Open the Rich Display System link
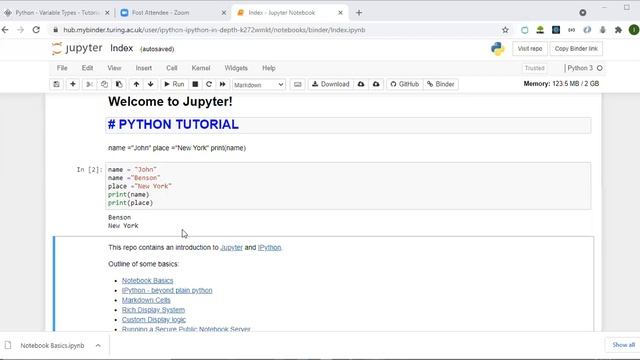This screenshot has width=640, height=360. [x=153, y=310]
